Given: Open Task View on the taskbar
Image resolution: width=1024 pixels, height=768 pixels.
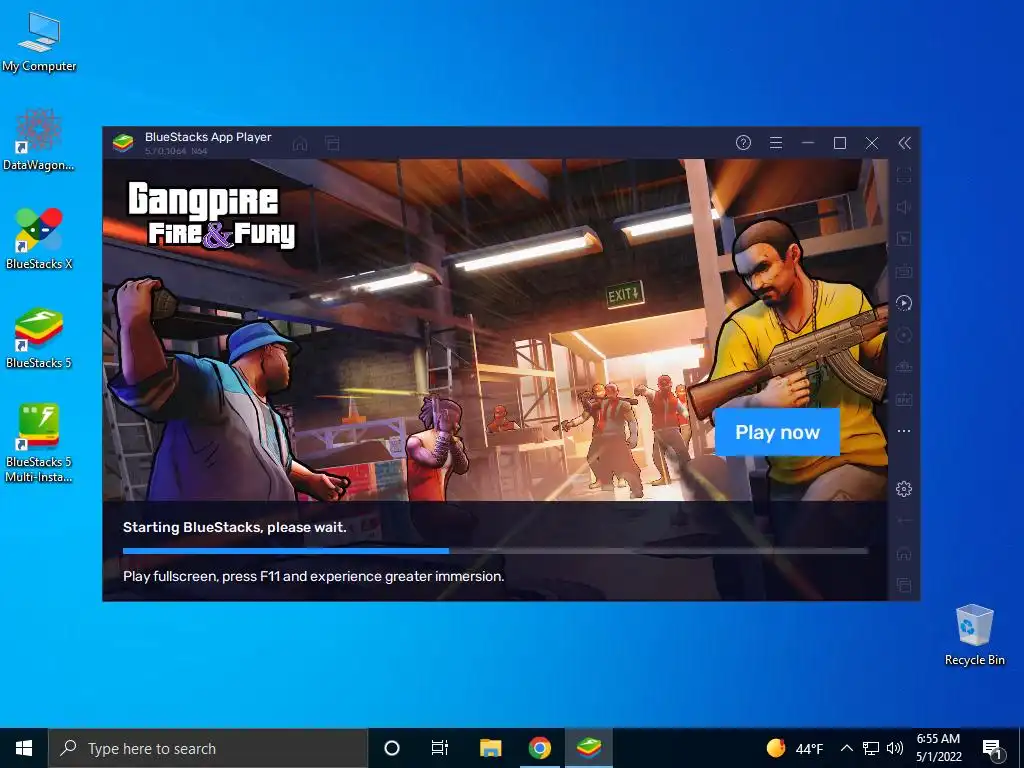Looking at the screenshot, I should 440,748.
